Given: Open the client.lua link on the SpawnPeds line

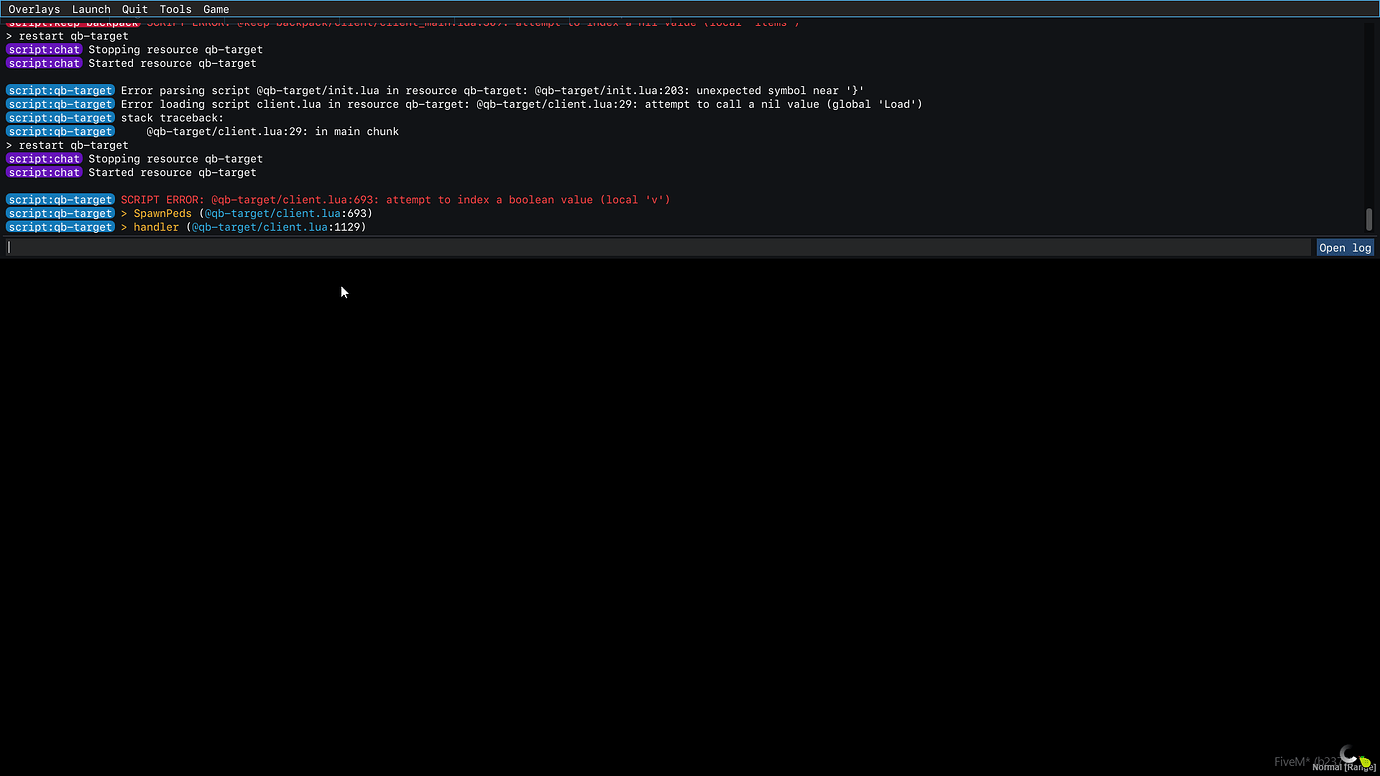Looking at the screenshot, I should [x=272, y=213].
